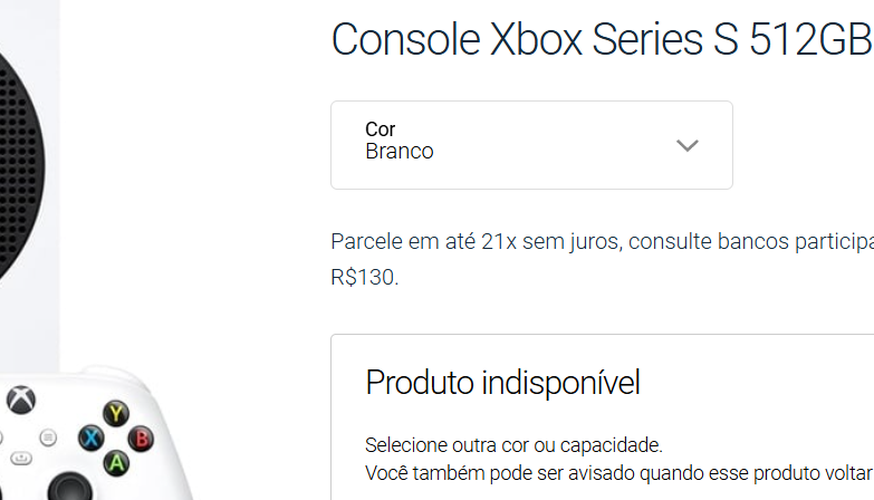Click the controller's black right thumbstick
The image size is (874, 500).
point(67,488)
